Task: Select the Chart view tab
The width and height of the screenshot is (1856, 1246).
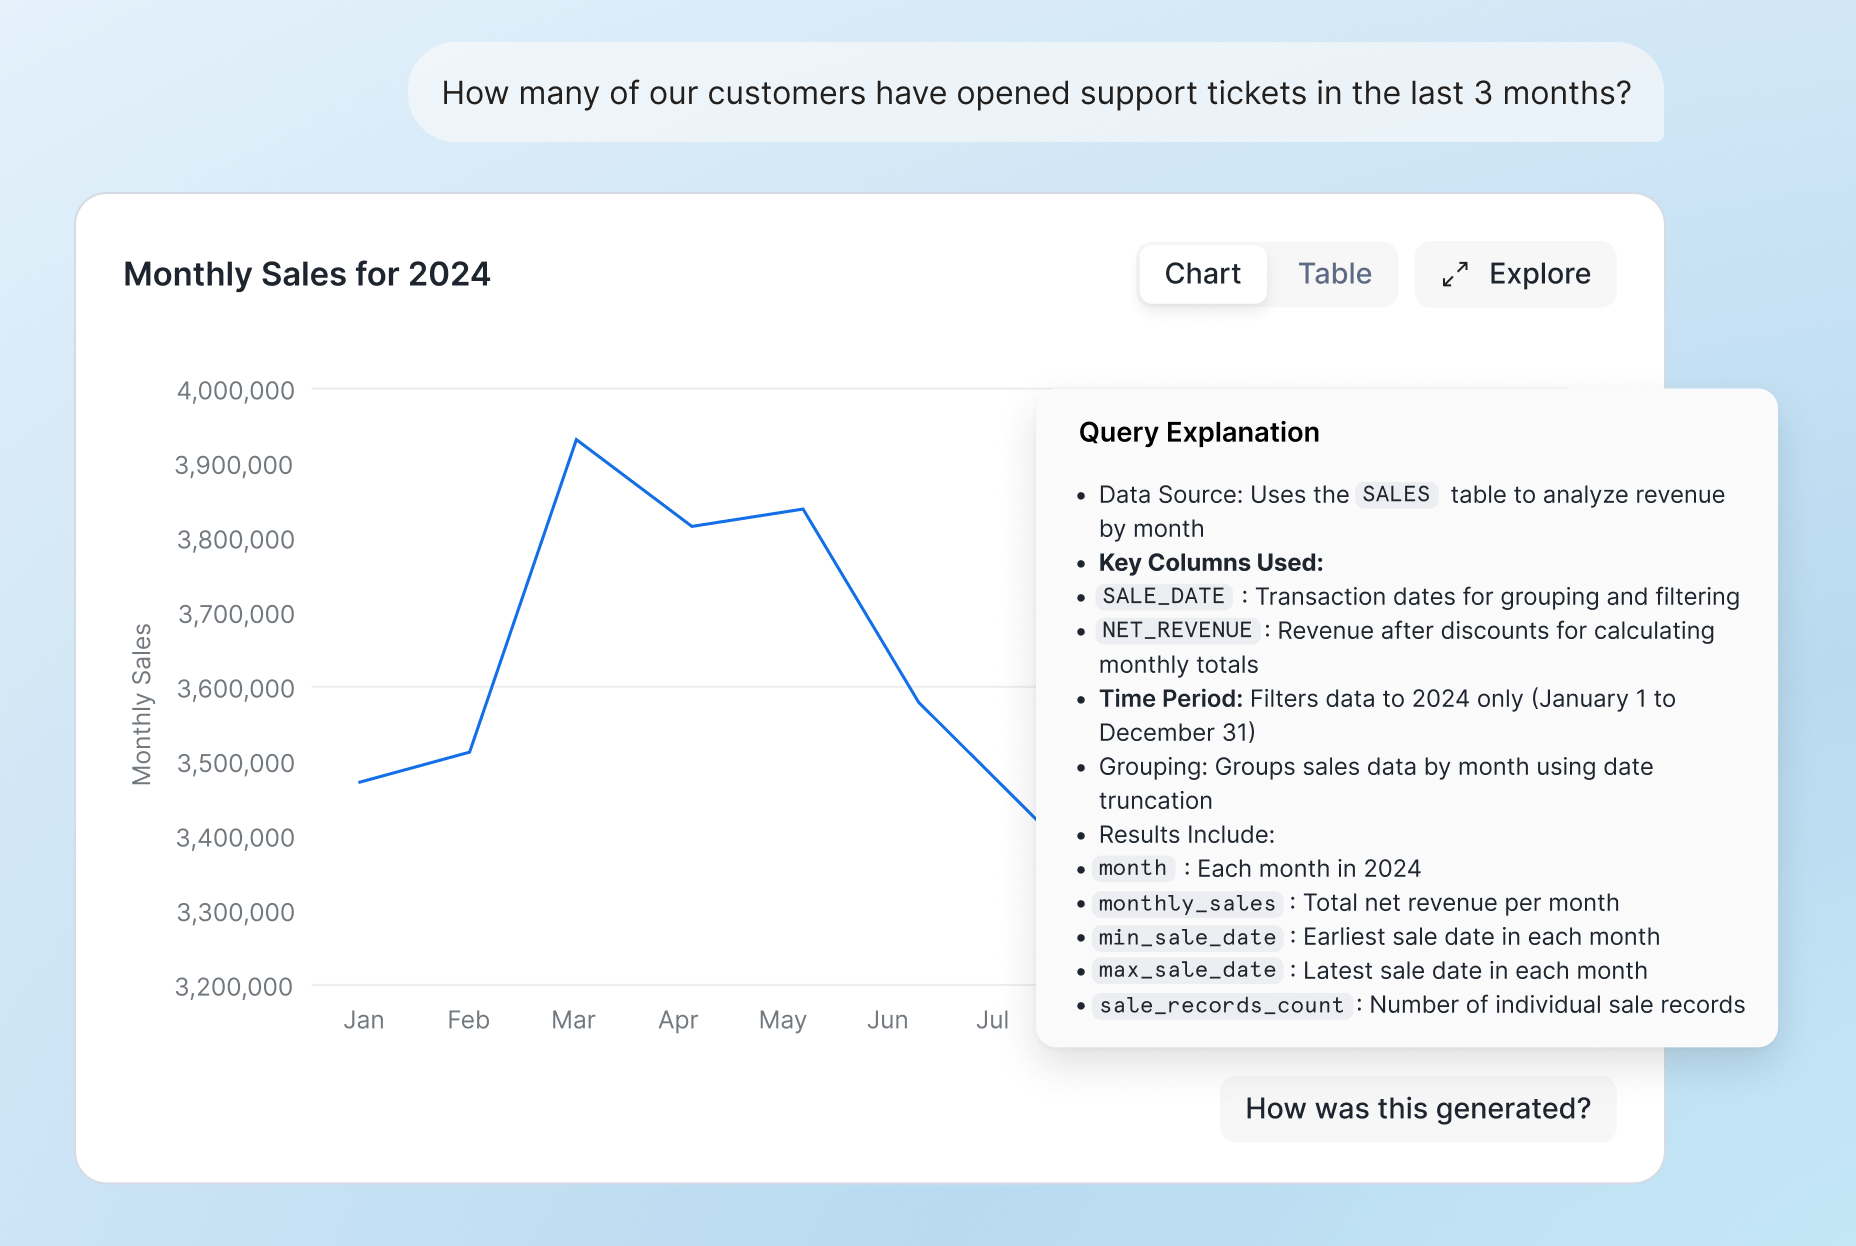Action: tap(1202, 274)
